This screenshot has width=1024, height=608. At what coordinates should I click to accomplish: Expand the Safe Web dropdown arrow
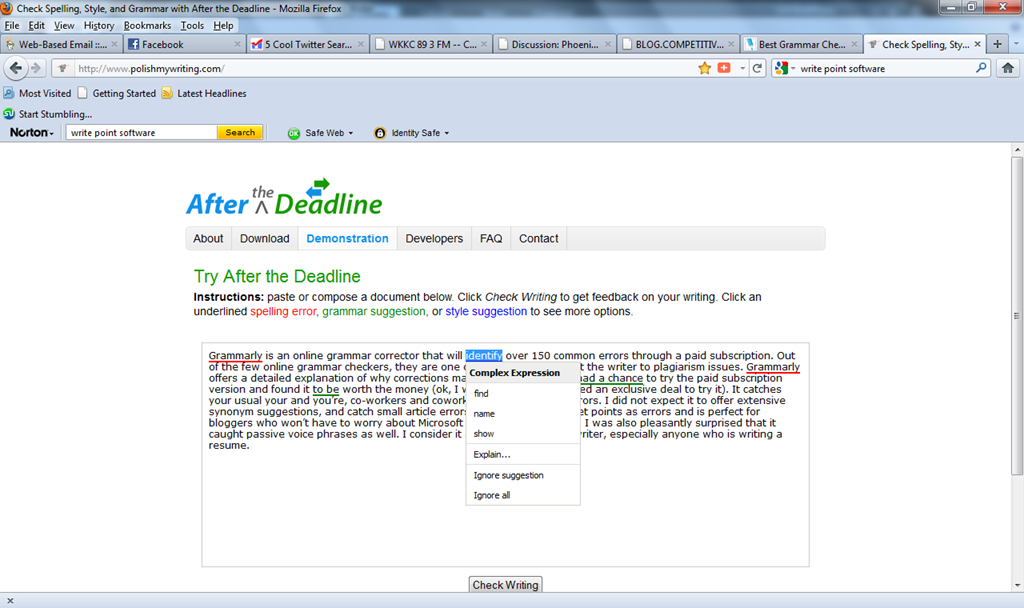351,133
